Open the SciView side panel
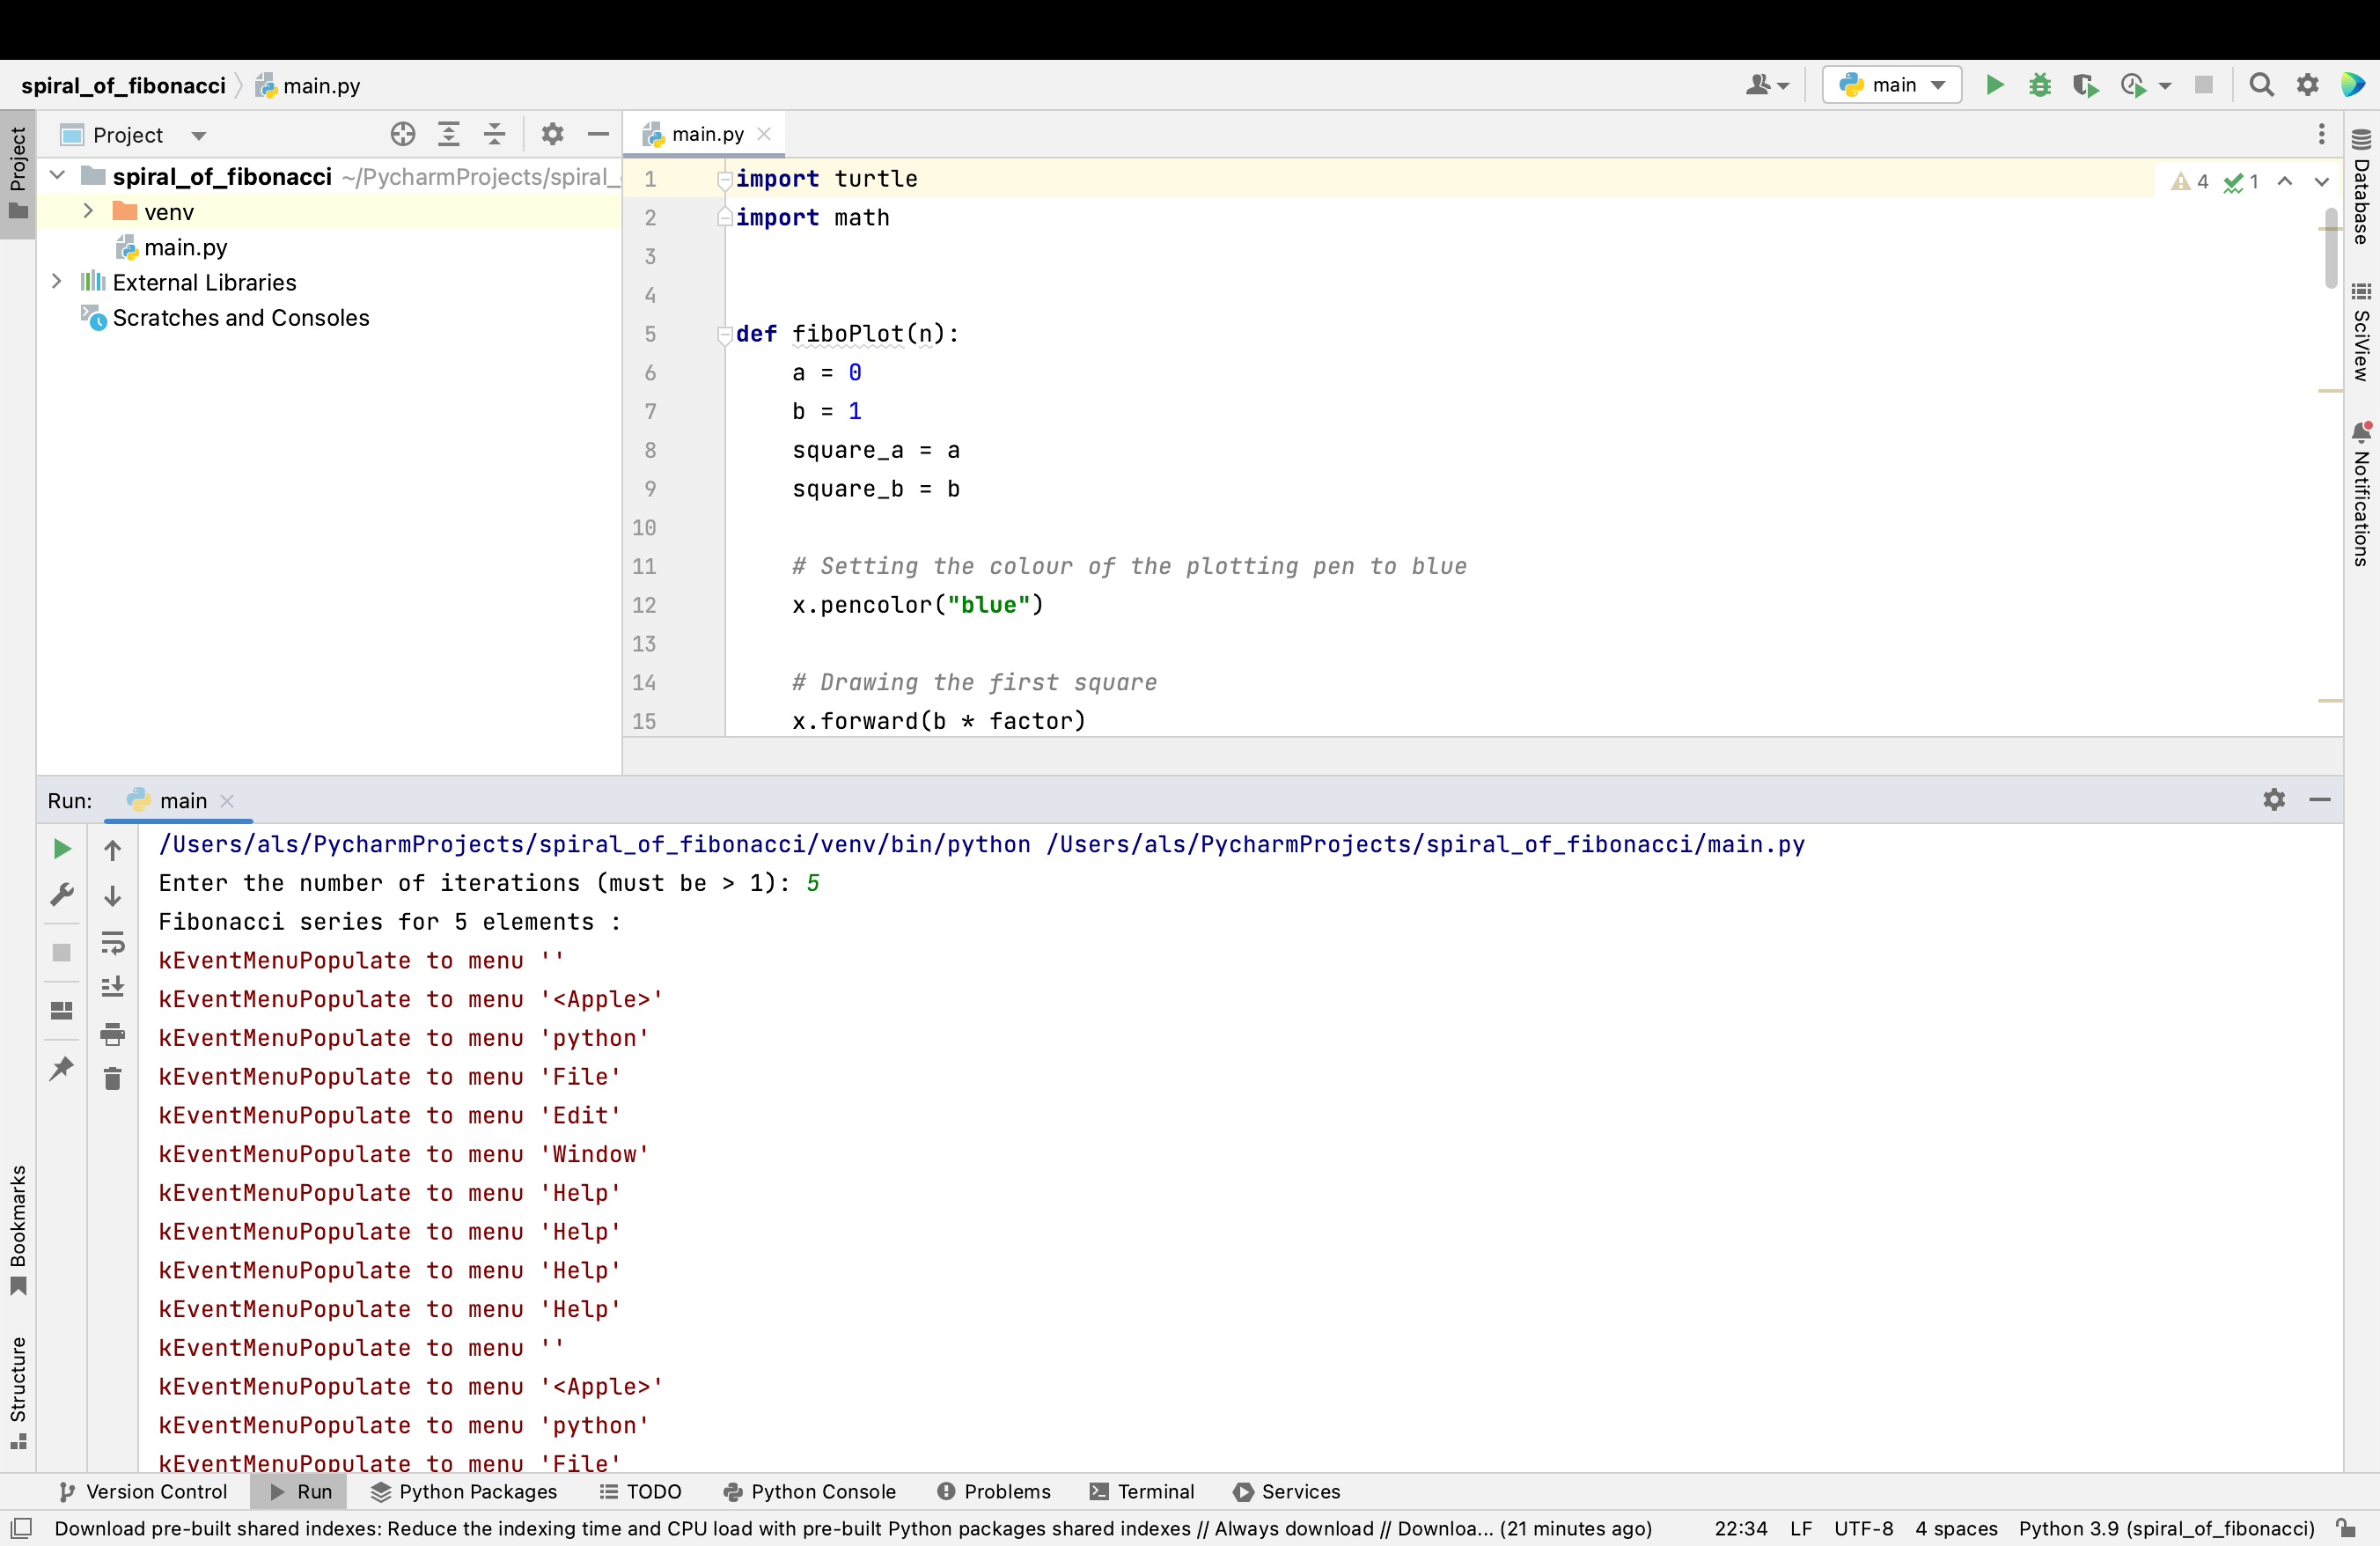Image resolution: width=2380 pixels, height=1546 pixels. pos(2361,332)
